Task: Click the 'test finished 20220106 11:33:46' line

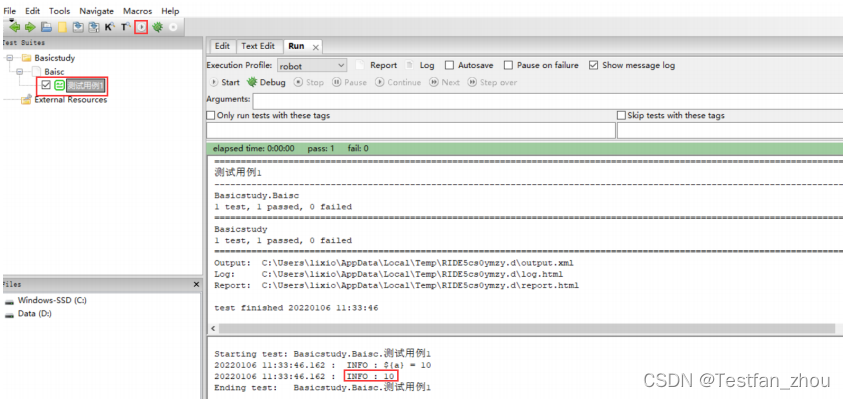Action: tap(296, 308)
